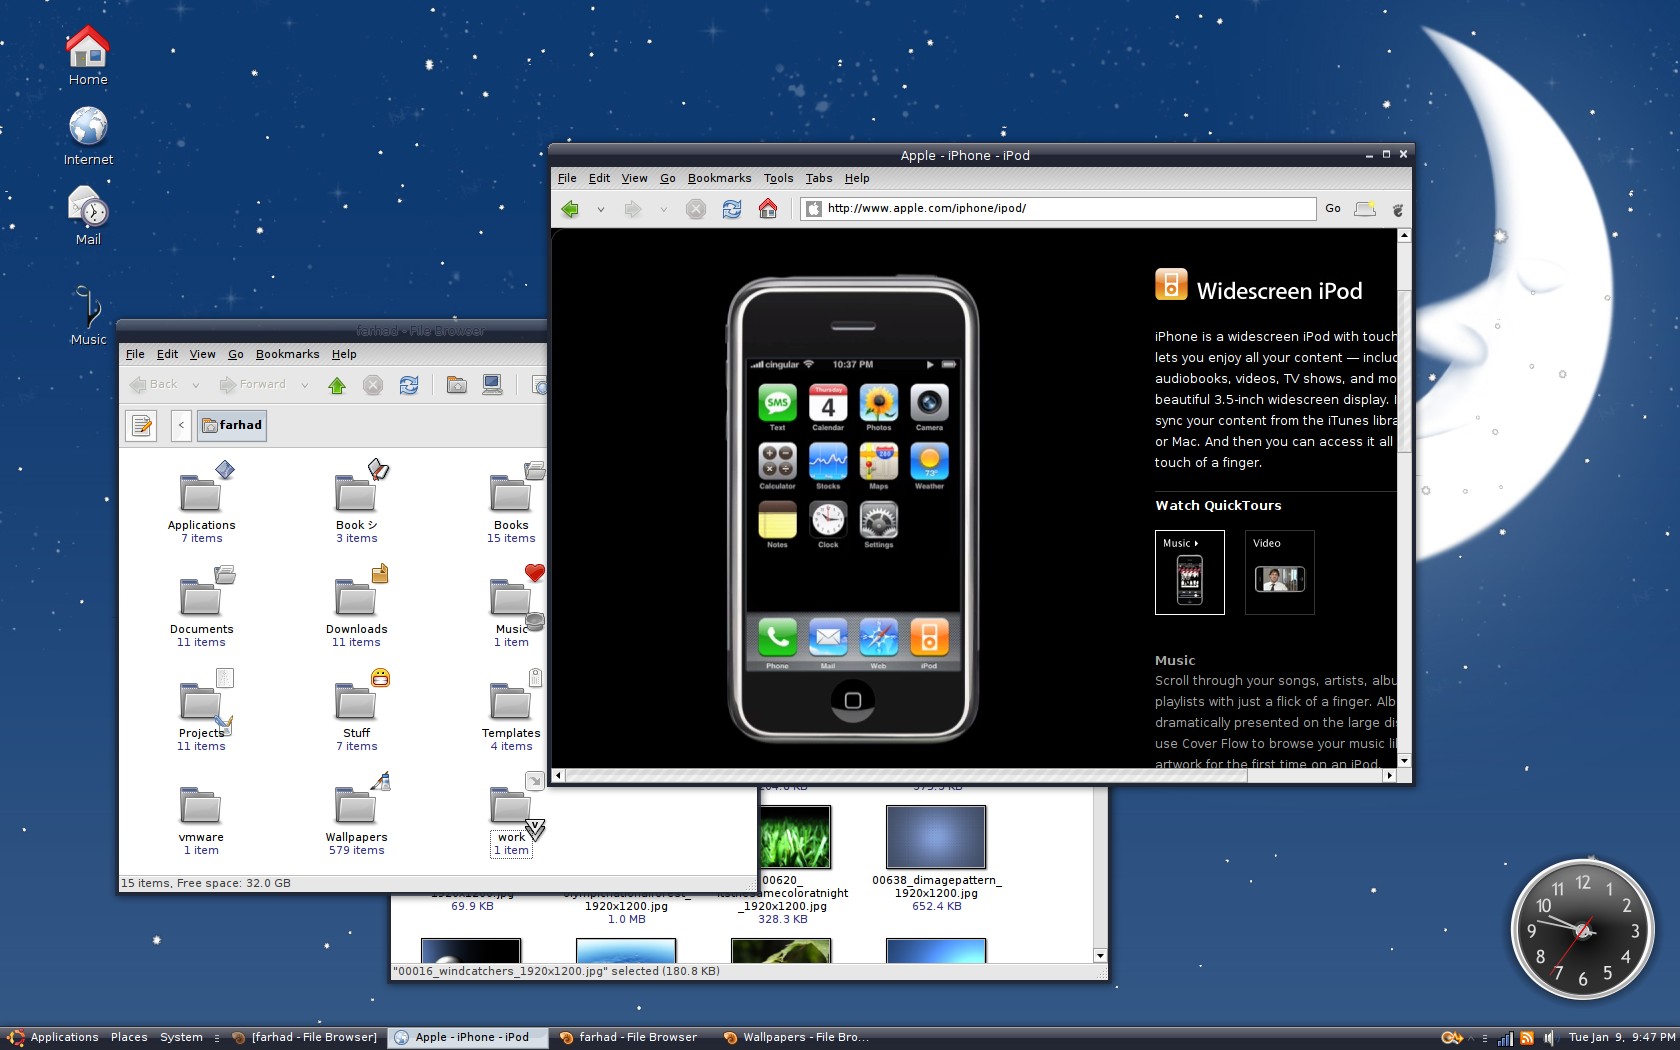
Task: Click the Video QuickTour link
Action: click(1279, 572)
